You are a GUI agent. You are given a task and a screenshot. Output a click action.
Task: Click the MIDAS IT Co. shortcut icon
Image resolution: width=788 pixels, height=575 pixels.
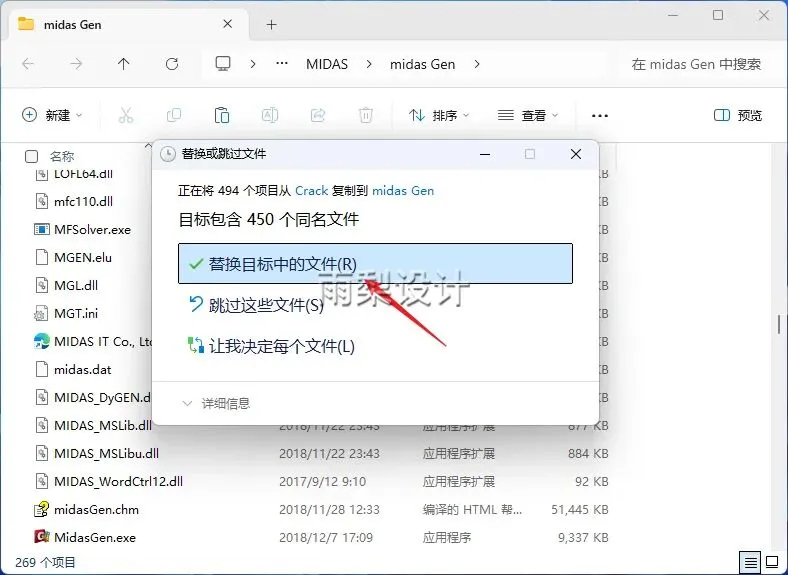click(41, 341)
